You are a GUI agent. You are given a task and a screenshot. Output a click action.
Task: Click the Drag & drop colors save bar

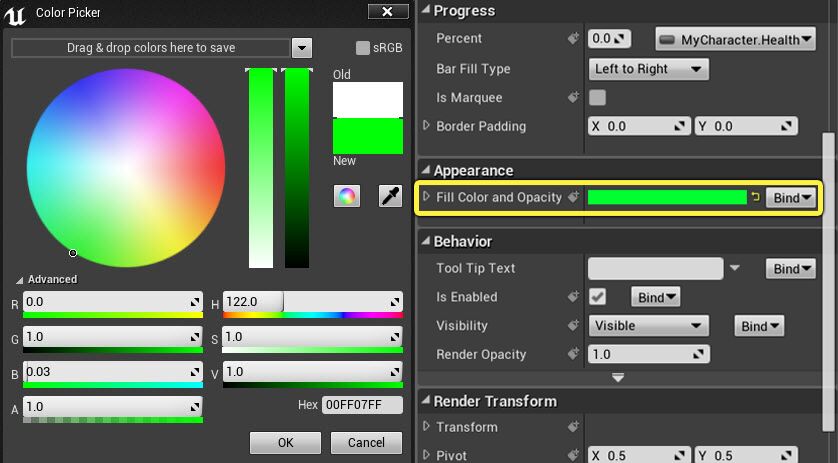point(151,48)
